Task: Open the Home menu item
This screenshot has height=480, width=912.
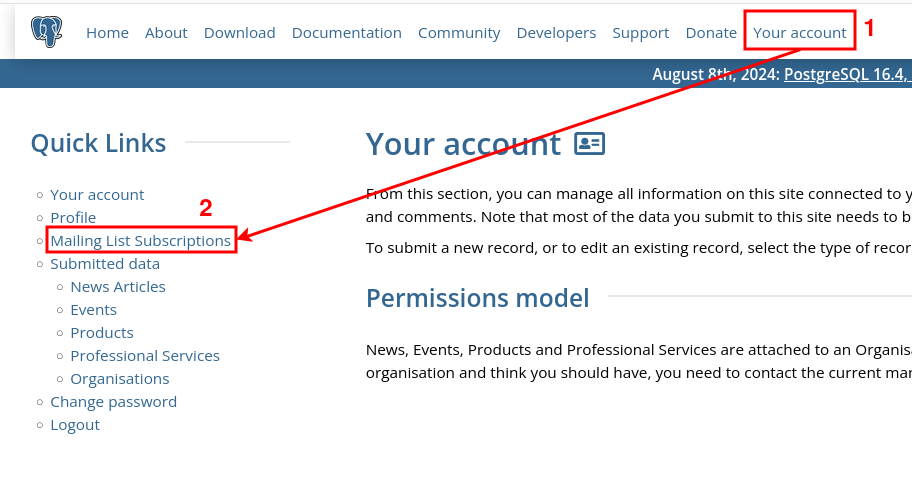Action: click(x=107, y=33)
